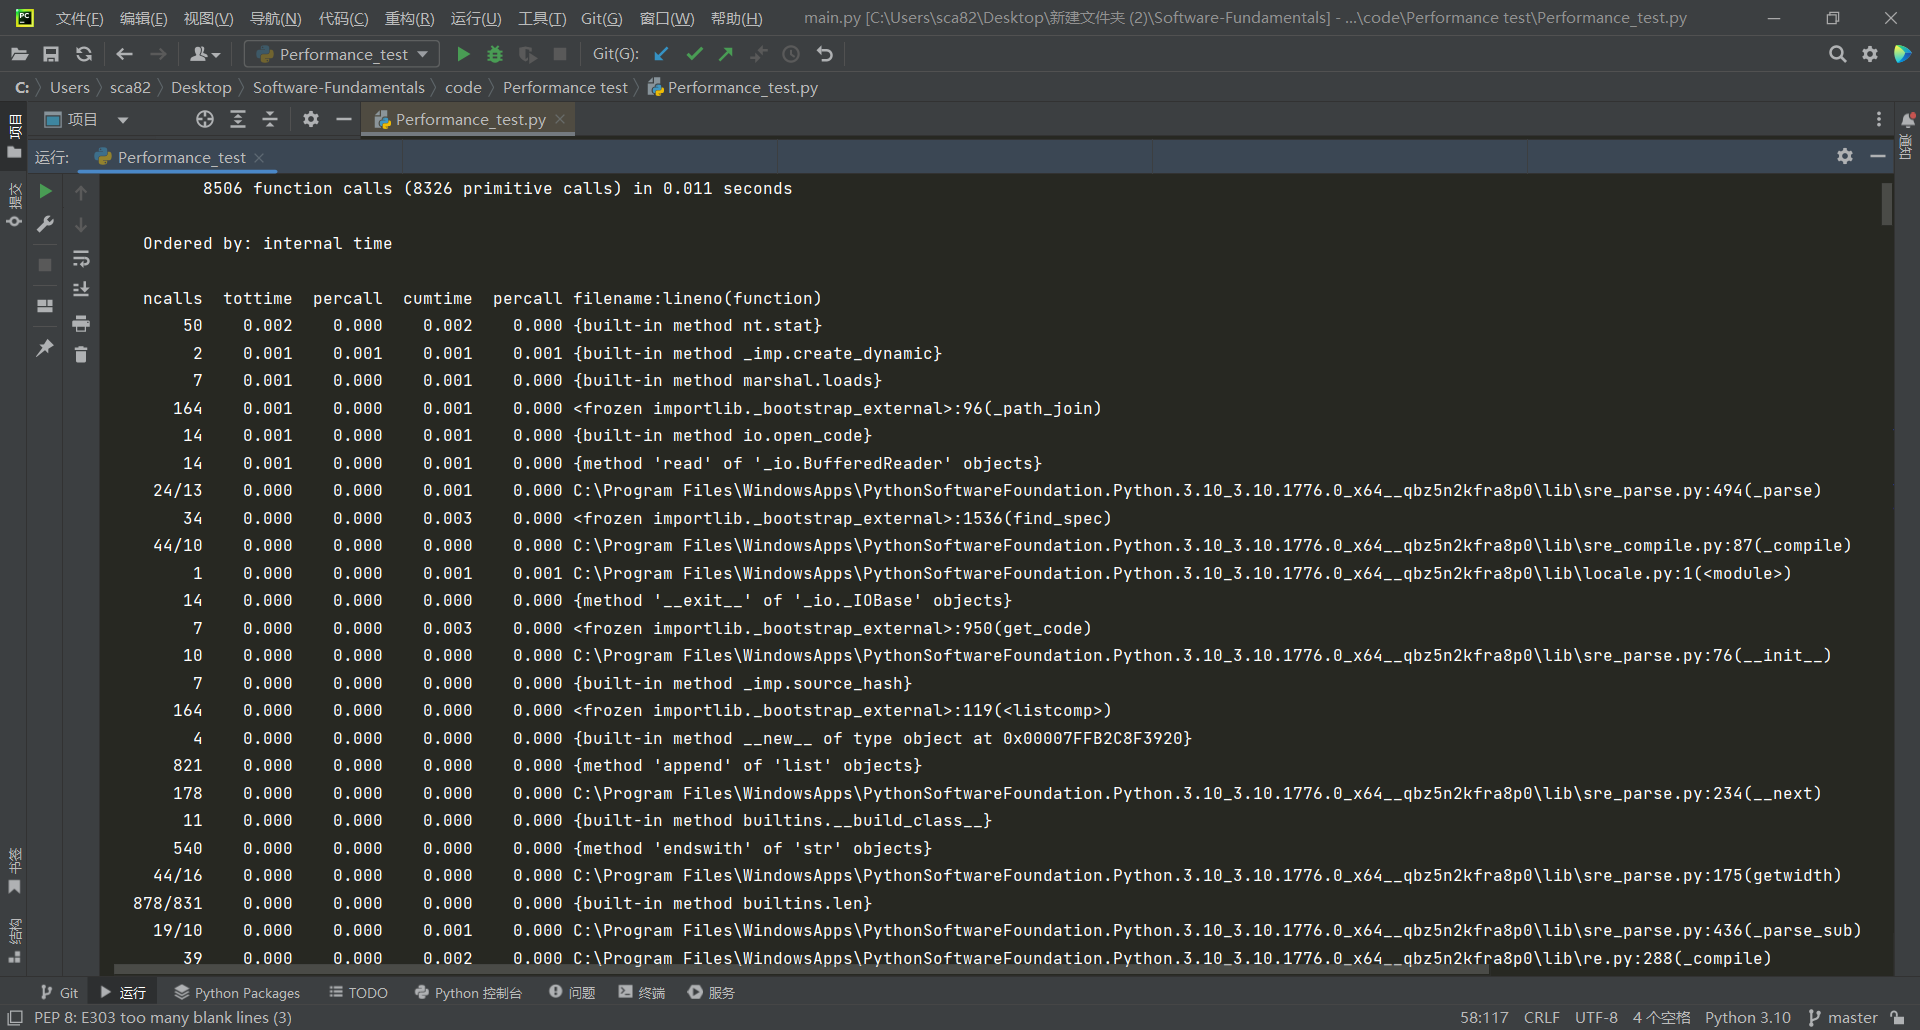Hide the project panel with minus icon
Viewport: 1920px width, 1030px height.
click(344, 119)
